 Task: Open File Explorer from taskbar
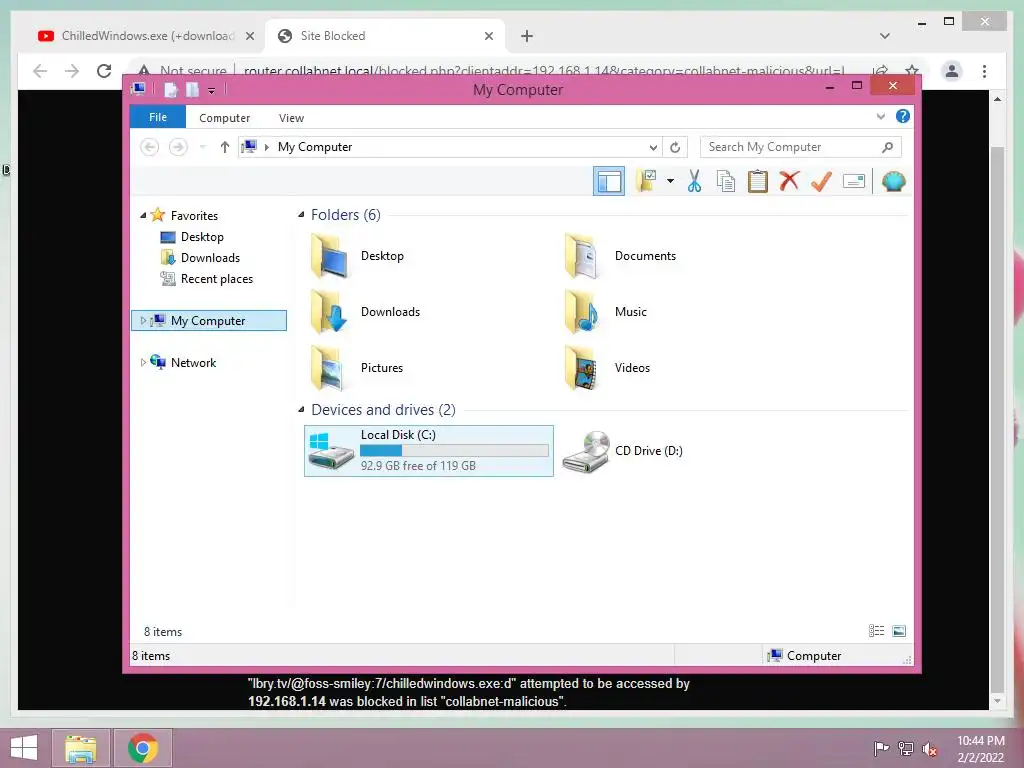80,748
